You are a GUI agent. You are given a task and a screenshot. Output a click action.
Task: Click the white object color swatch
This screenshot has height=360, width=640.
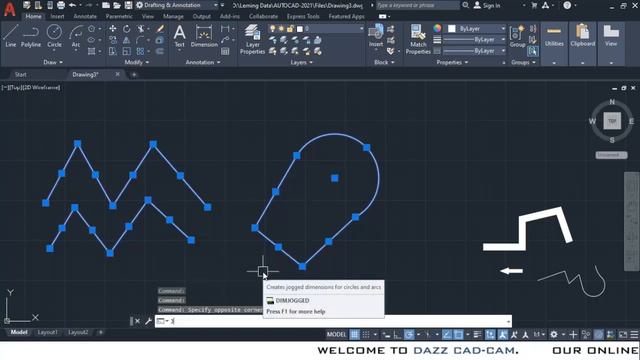[x=452, y=29]
